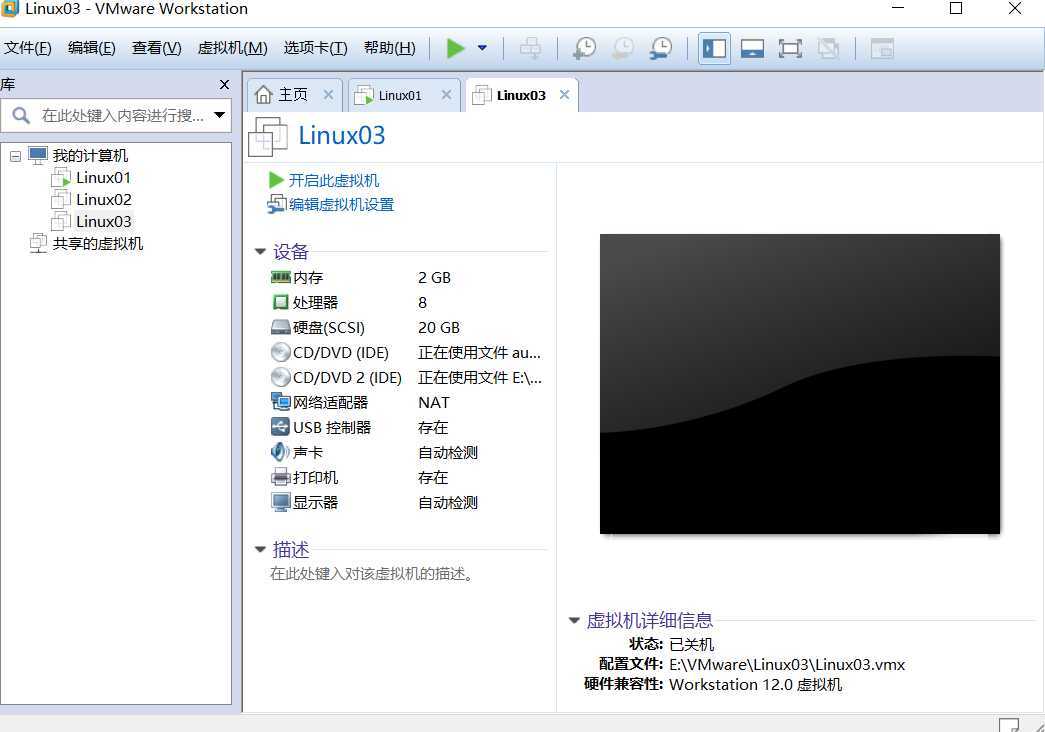Image resolution: width=1045 pixels, height=732 pixels.
Task: Click the large Linux03 VM title icon
Action: [x=268, y=137]
